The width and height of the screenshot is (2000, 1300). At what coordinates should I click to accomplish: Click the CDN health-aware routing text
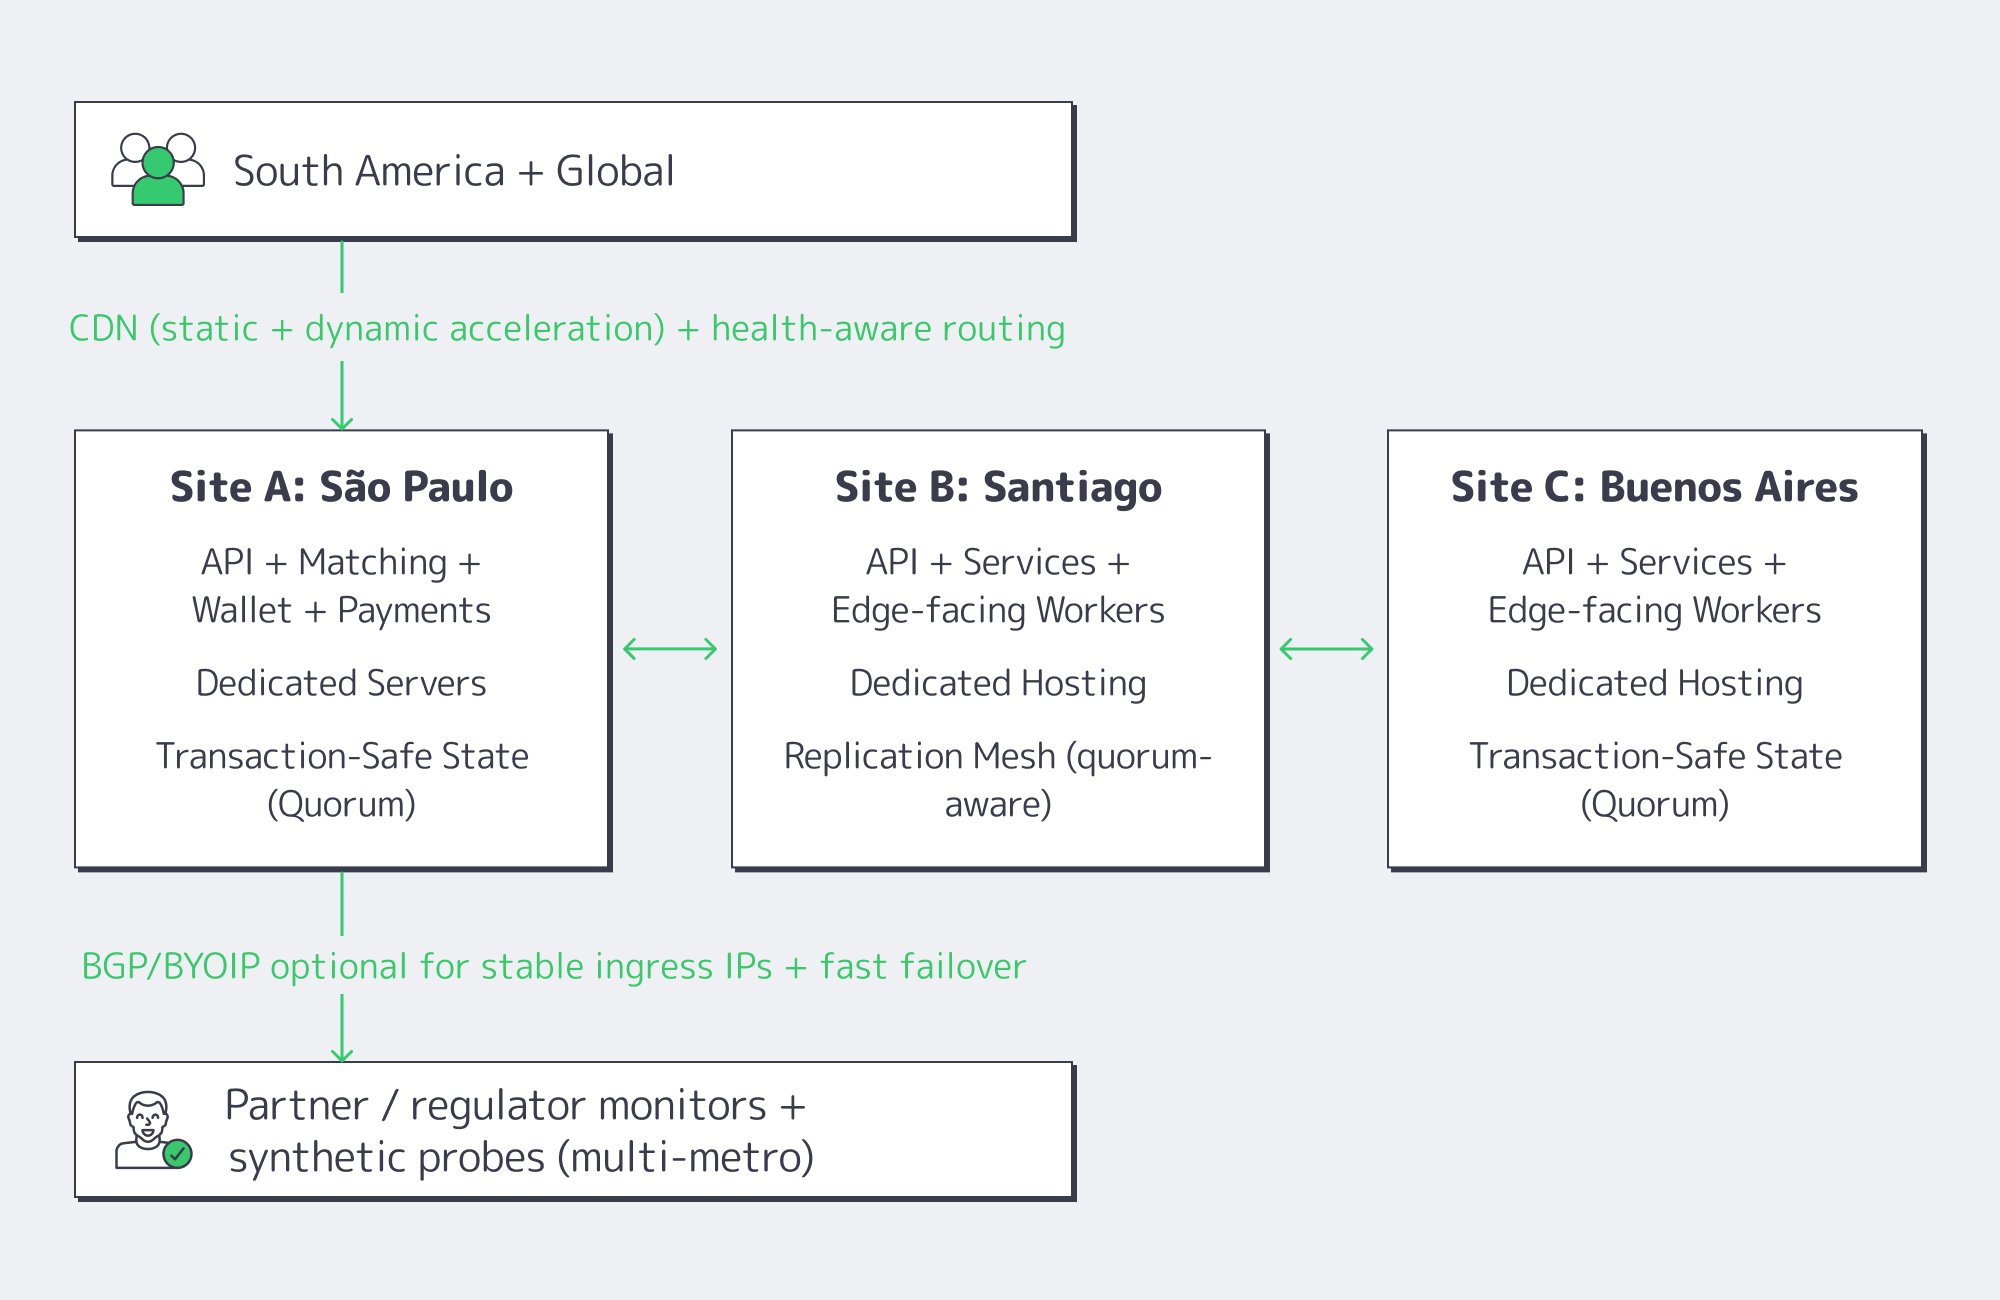click(567, 328)
